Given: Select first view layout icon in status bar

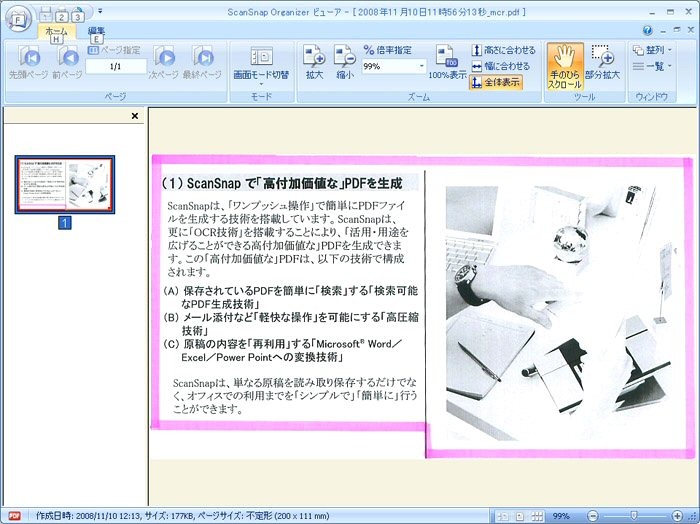Looking at the screenshot, I should (502, 516).
